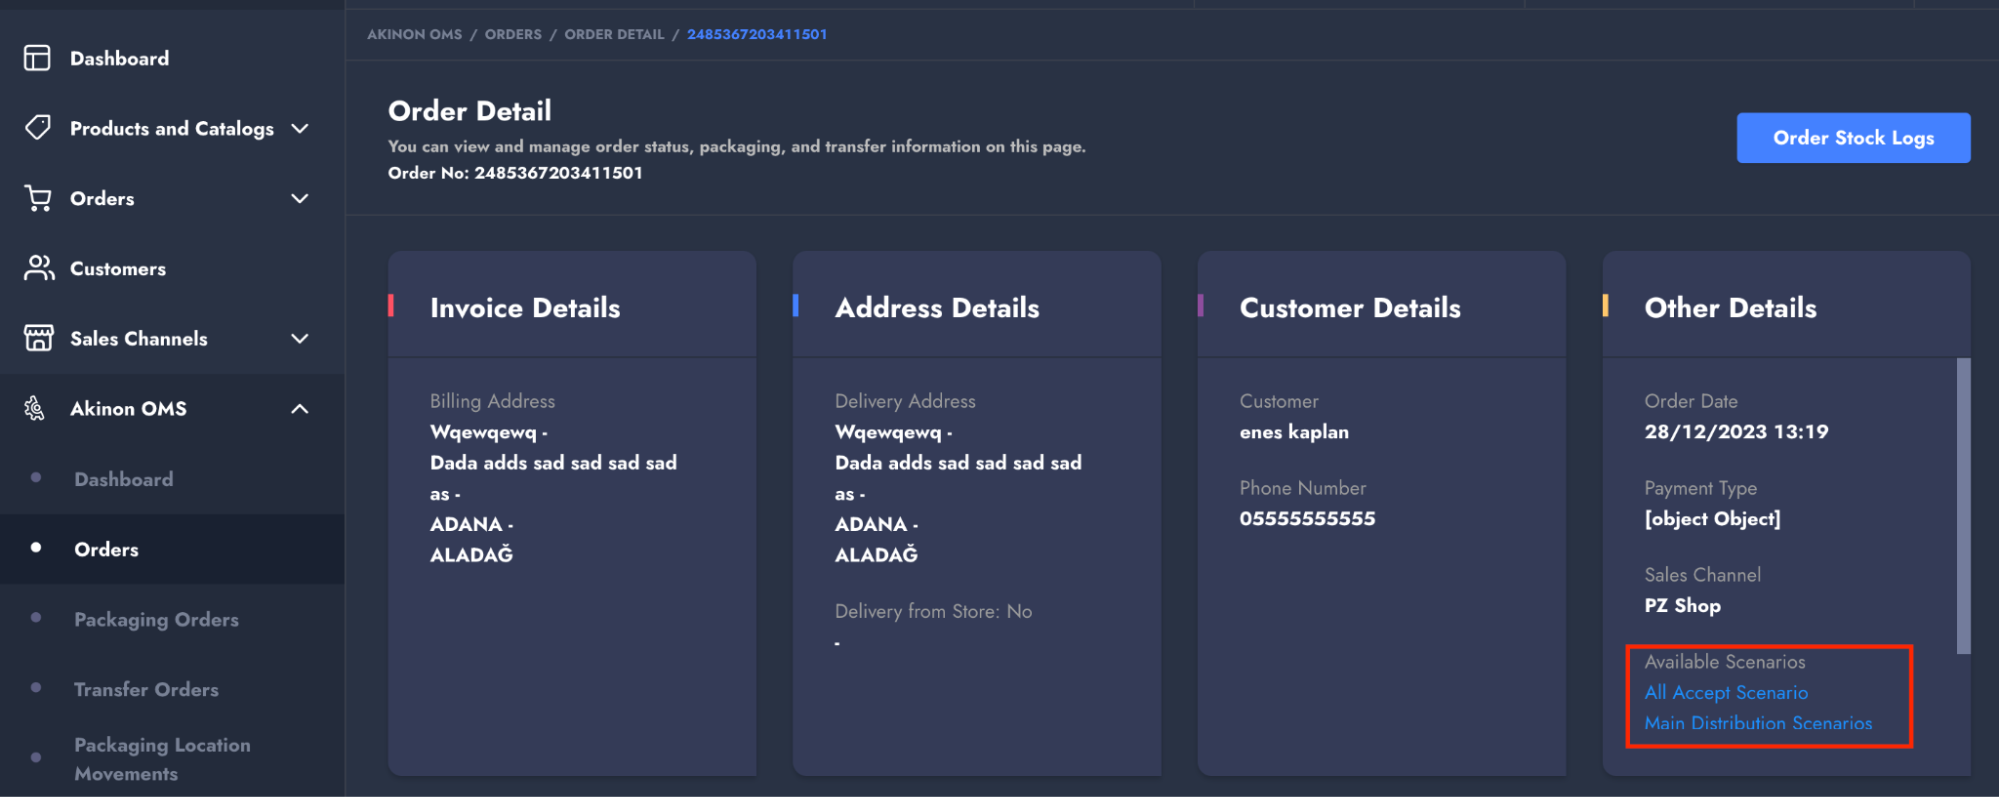The width and height of the screenshot is (1999, 798).
Task: Click the Dashboard grid icon in sidebar
Action: pos(37,58)
